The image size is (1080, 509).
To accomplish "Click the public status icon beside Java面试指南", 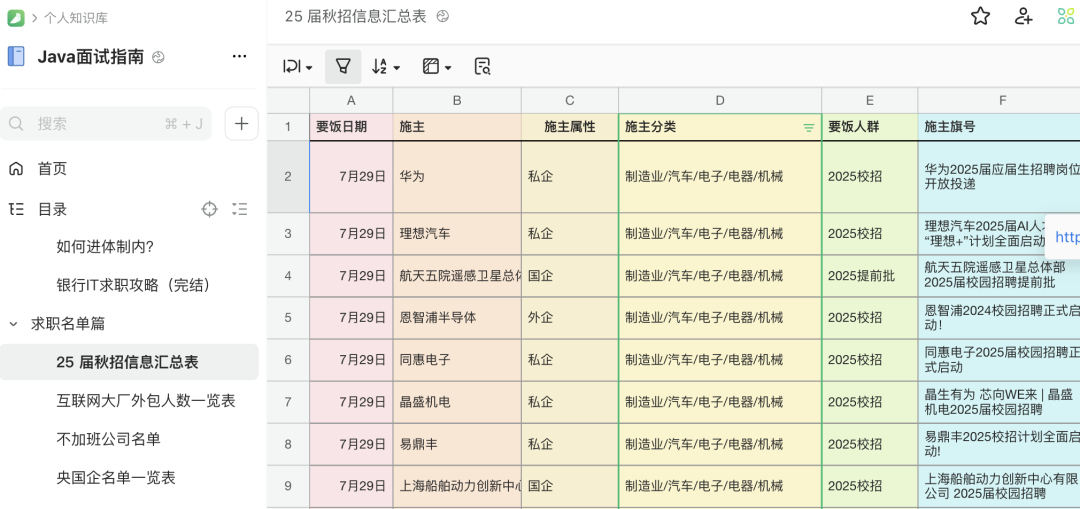I will click(x=158, y=57).
